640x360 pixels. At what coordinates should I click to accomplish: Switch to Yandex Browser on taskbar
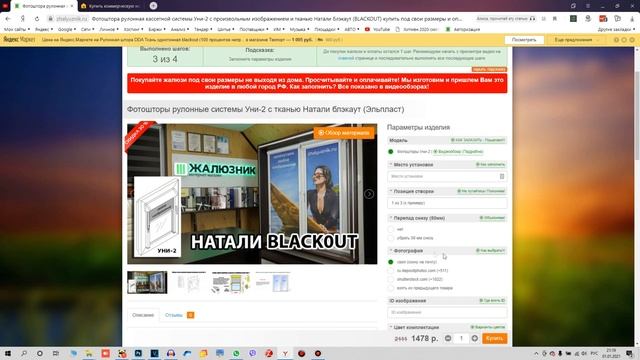285,353
